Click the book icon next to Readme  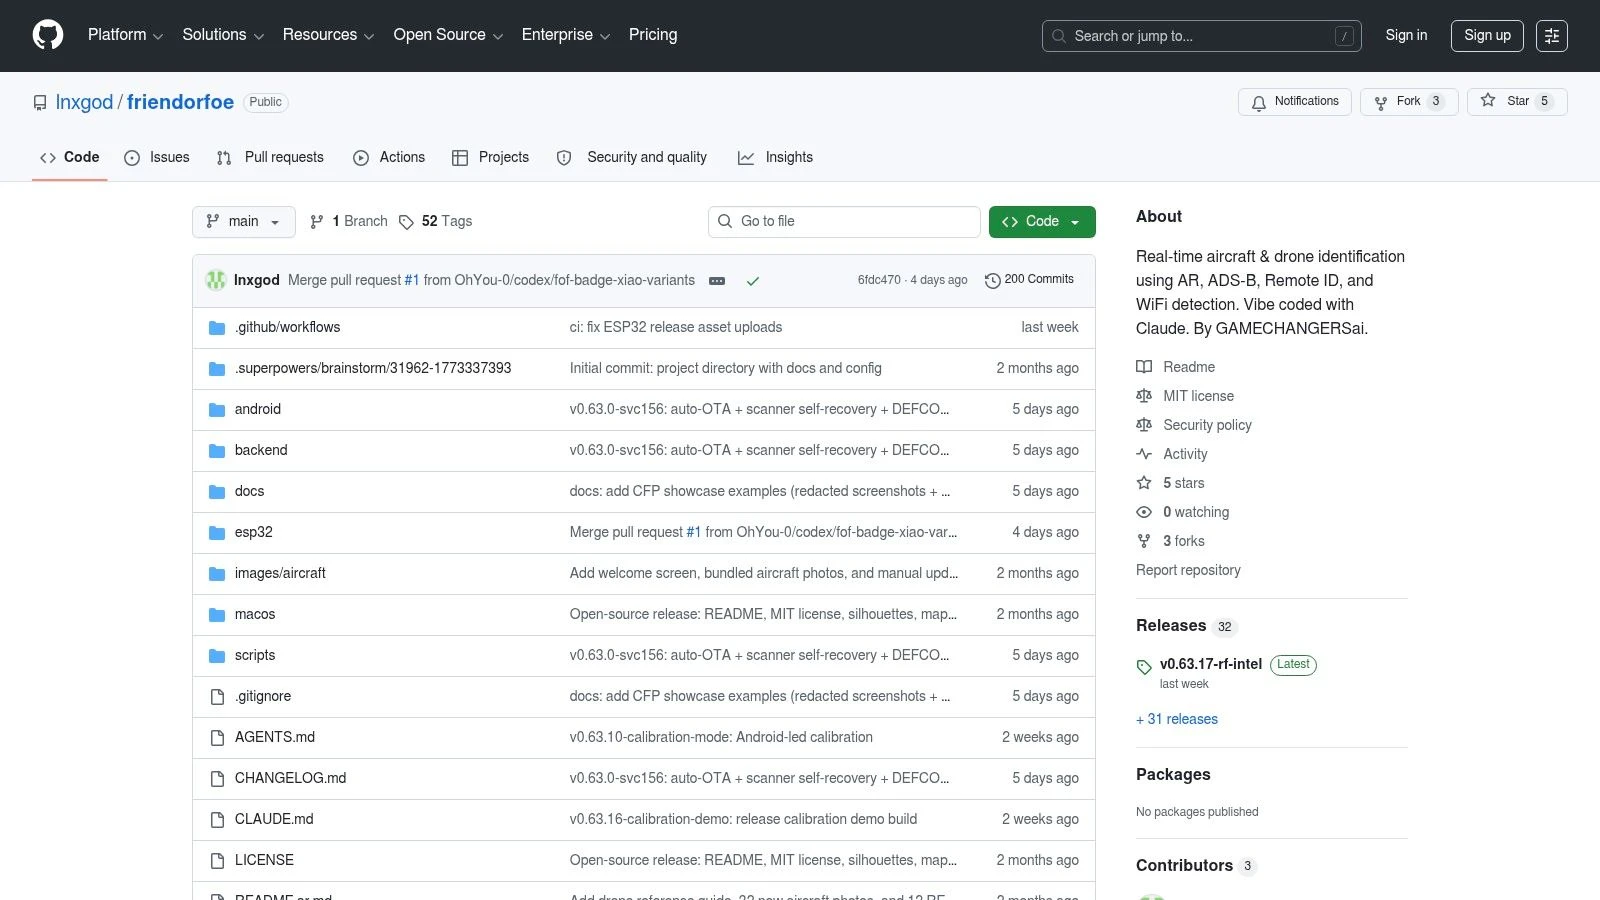(1144, 367)
